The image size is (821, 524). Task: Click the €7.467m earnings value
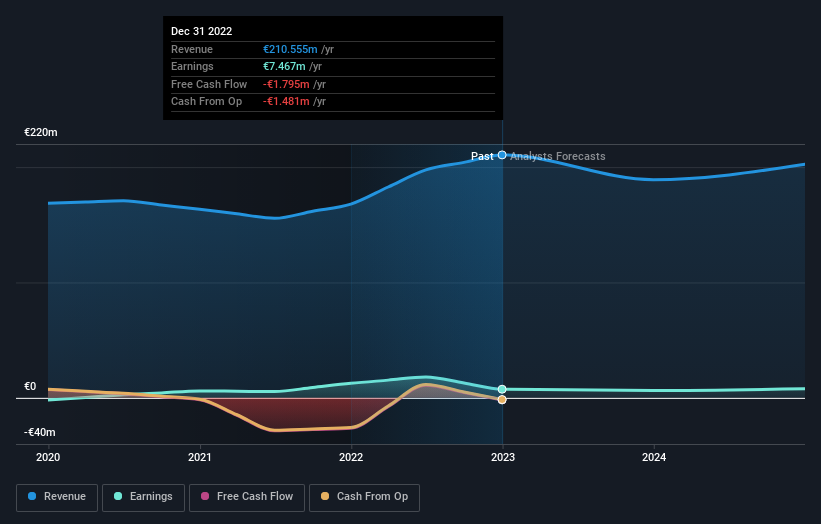point(284,66)
